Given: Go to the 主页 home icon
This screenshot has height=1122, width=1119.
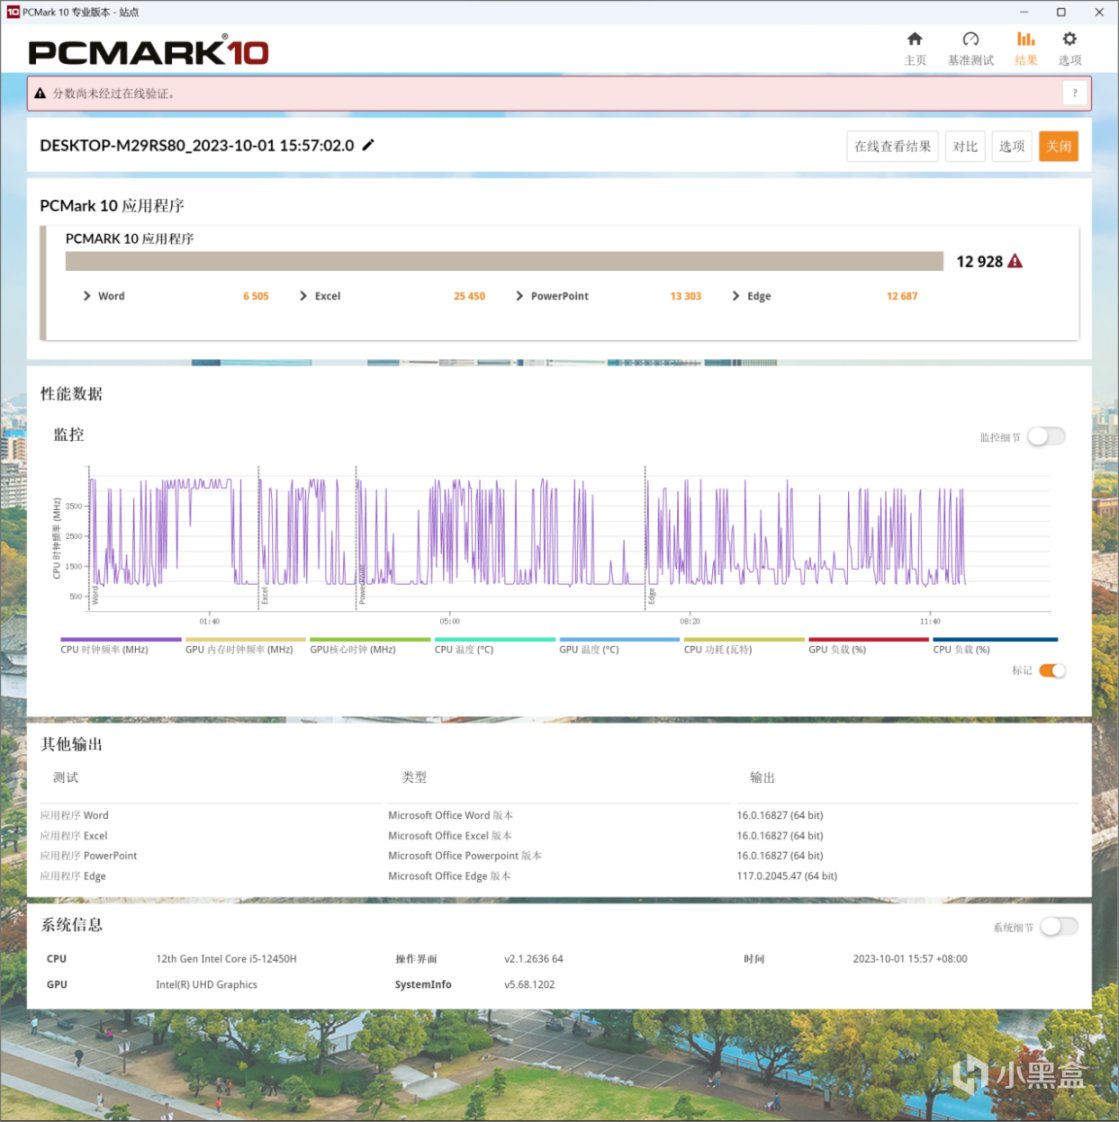Looking at the screenshot, I should tap(914, 48).
